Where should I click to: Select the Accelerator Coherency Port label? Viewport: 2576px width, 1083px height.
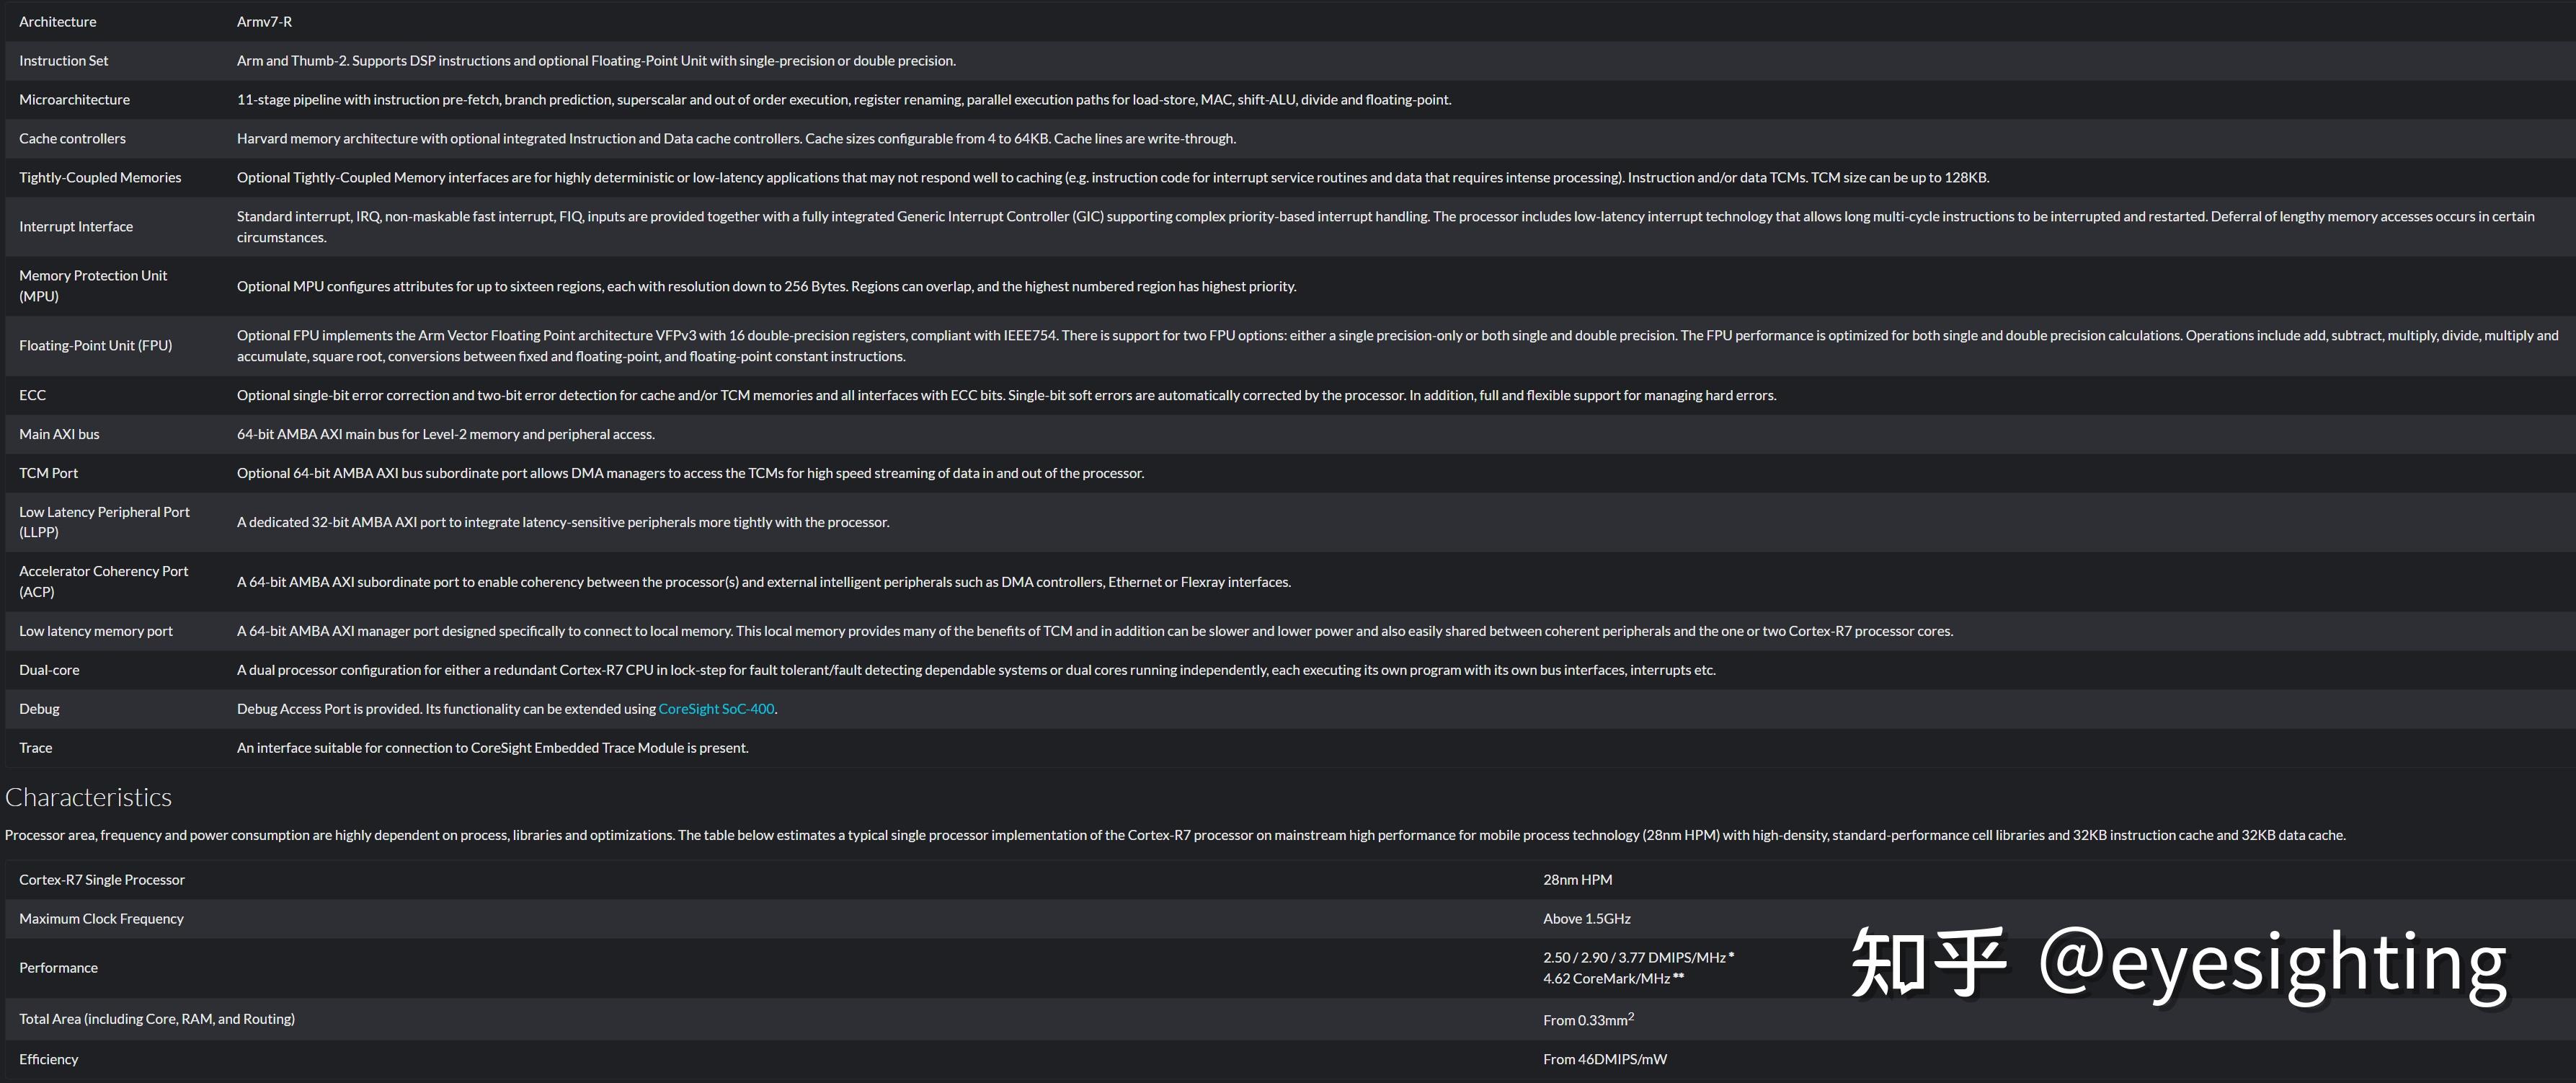103,582
